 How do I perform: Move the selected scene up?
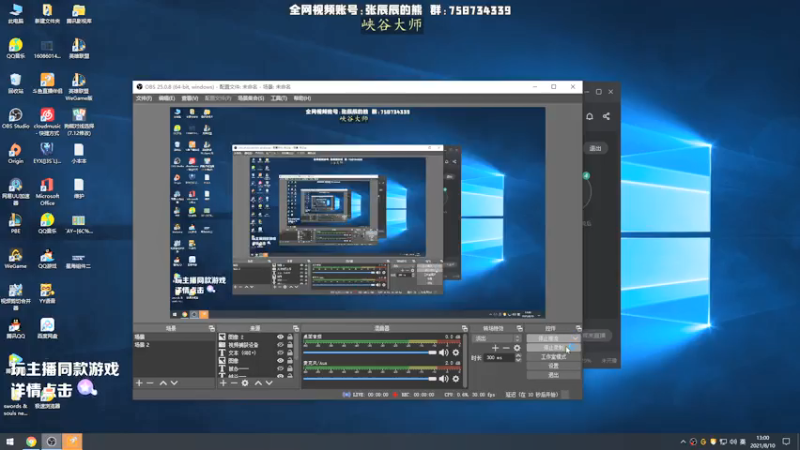tap(163, 383)
